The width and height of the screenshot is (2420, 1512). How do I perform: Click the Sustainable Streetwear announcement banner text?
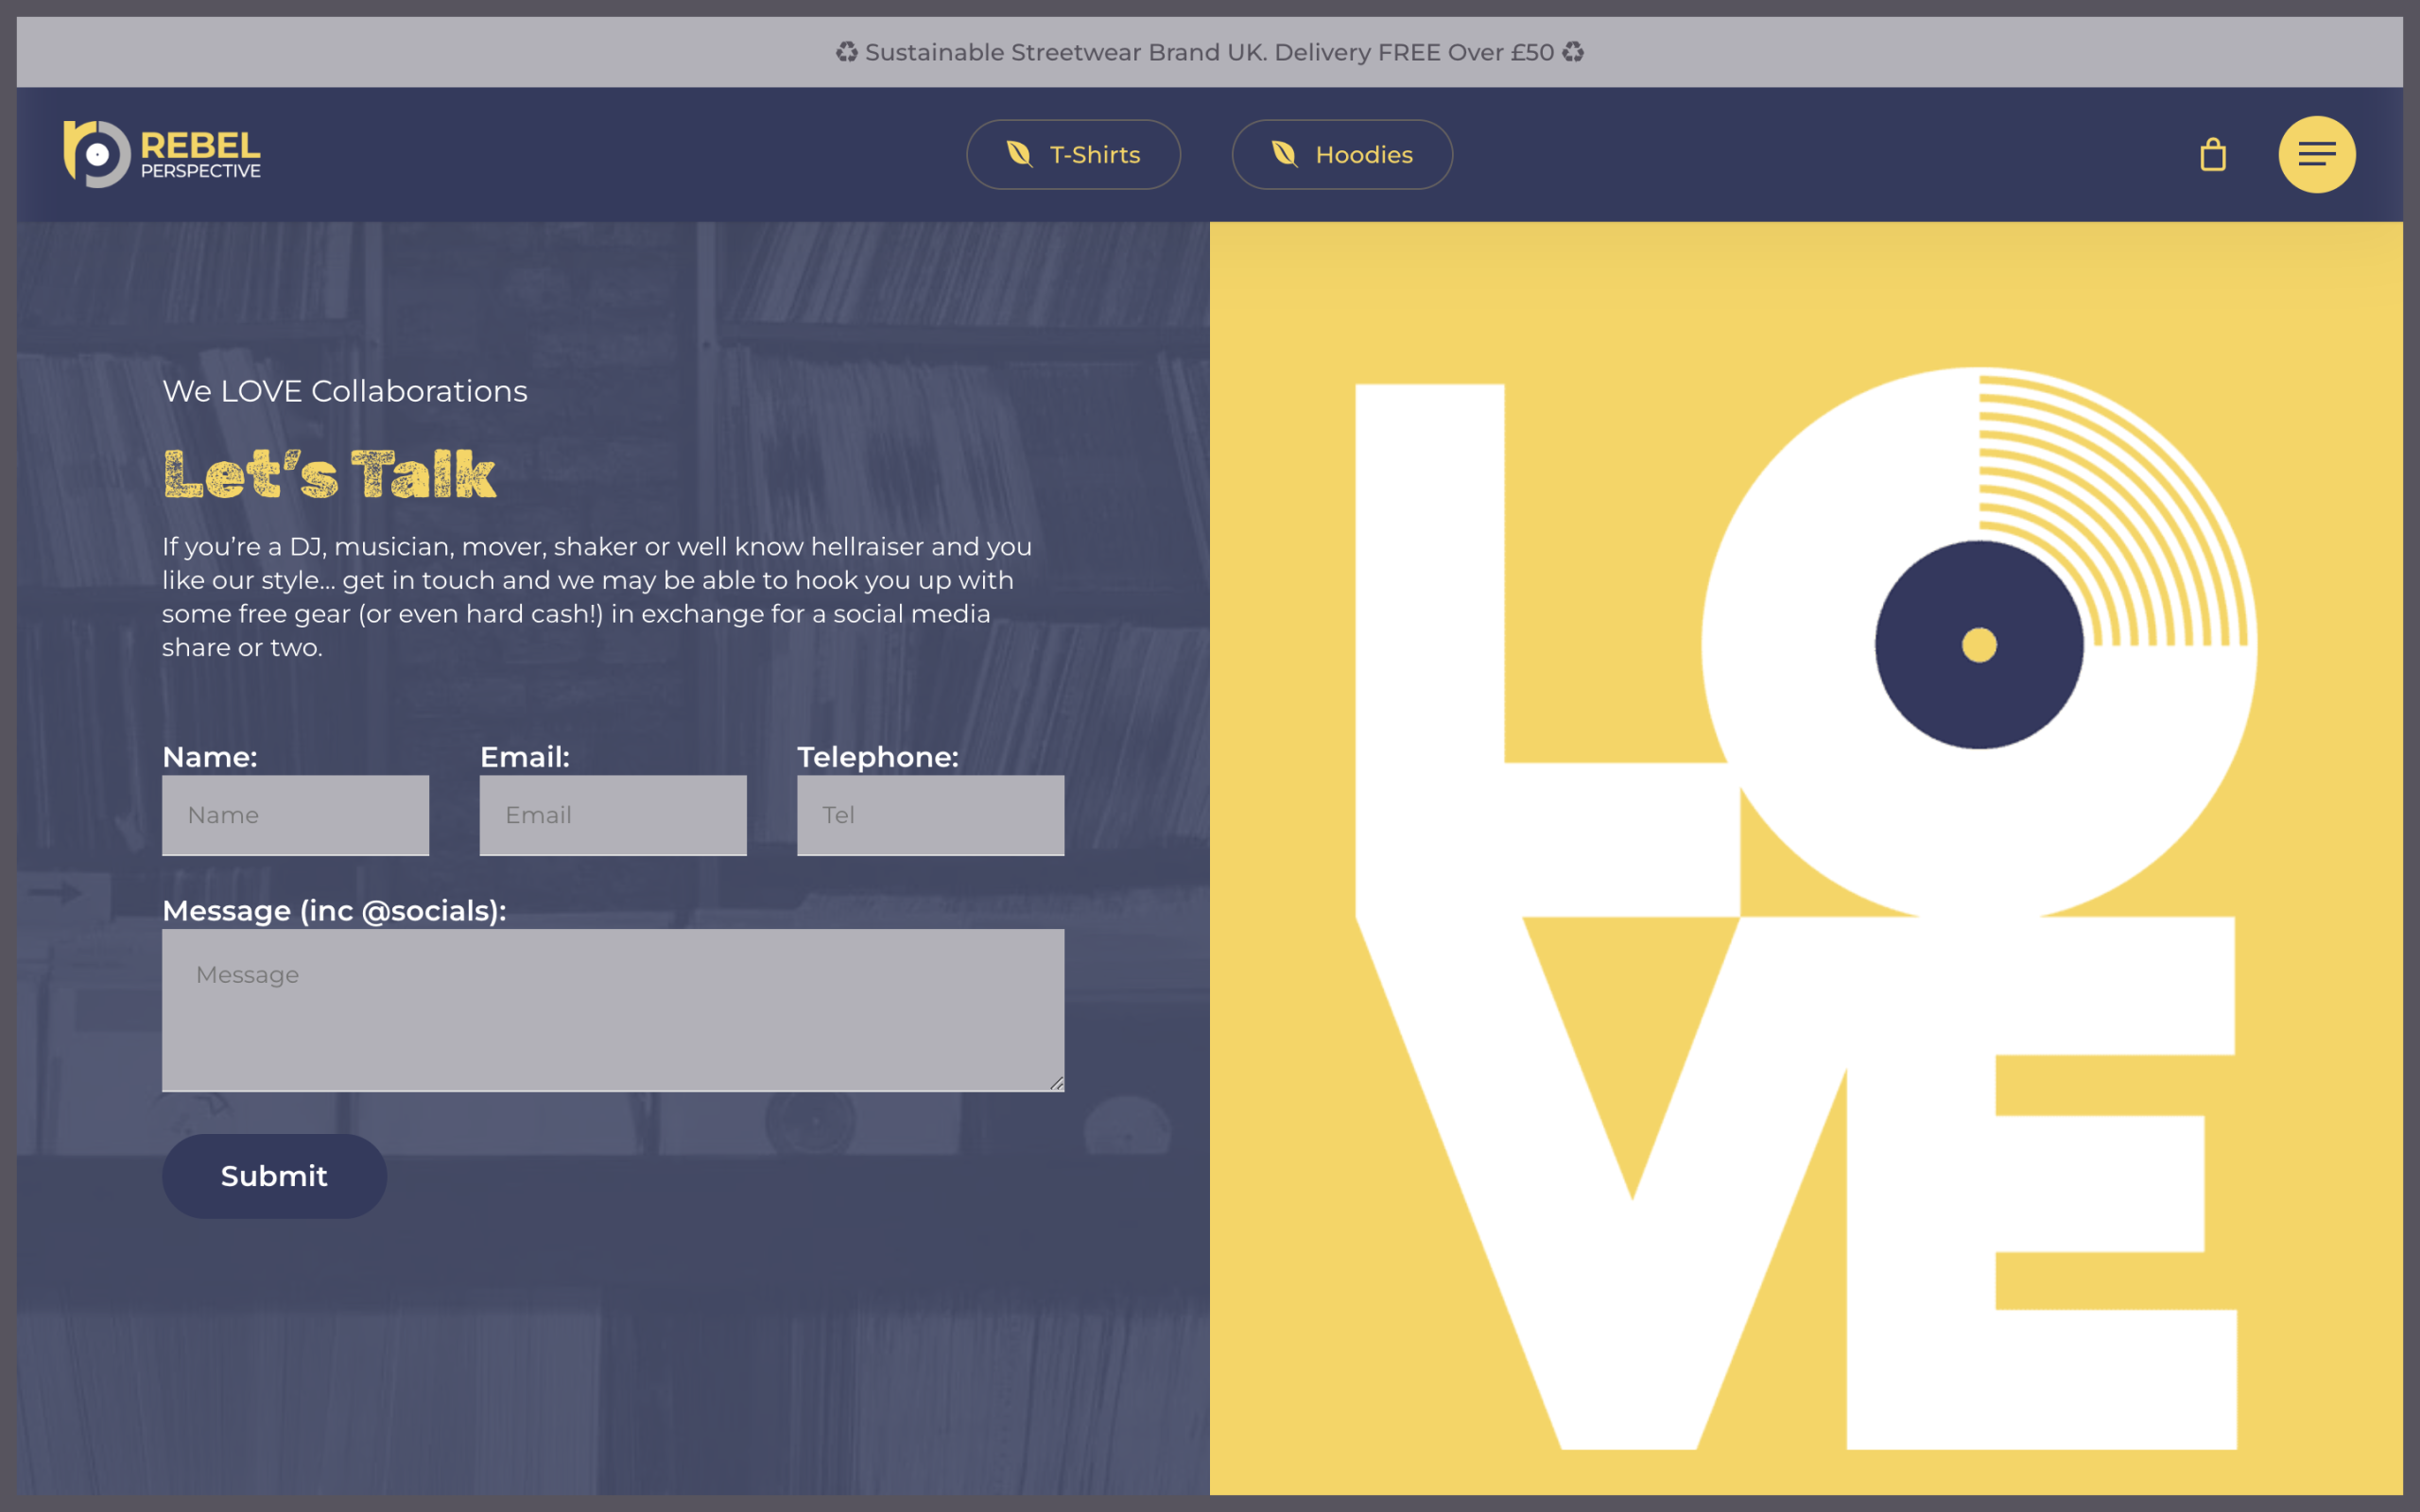1208,52
